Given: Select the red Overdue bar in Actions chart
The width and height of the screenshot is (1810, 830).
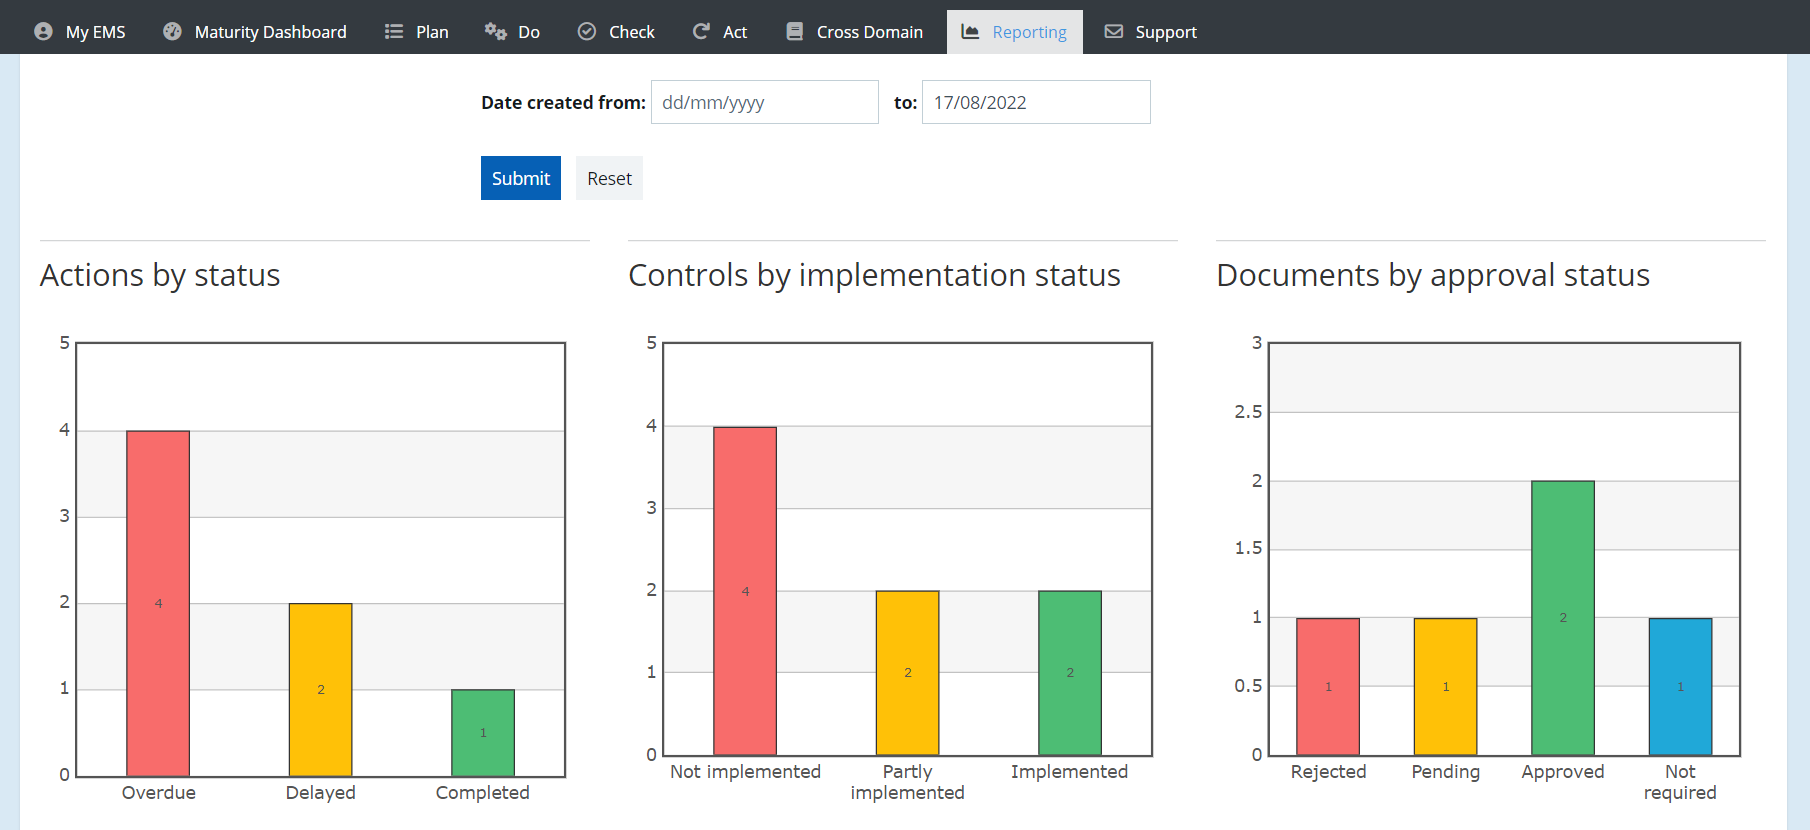Looking at the screenshot, I should (x=158, y=603).
